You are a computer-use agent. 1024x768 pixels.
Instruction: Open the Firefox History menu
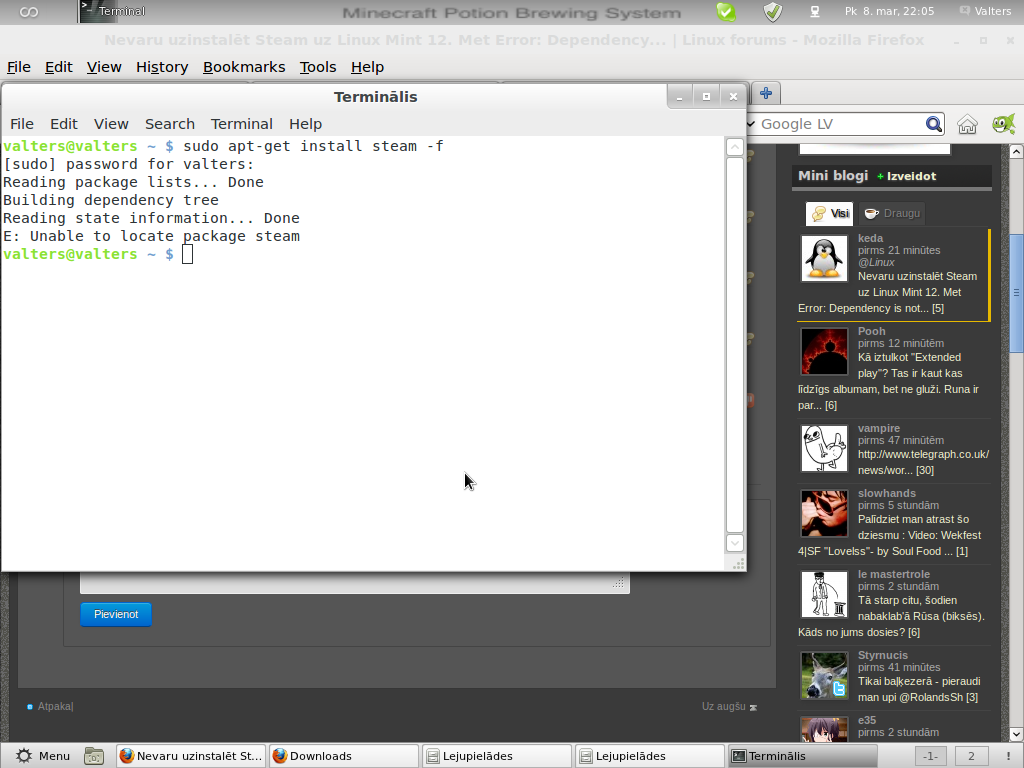pyautogui.click(x=162, y=67)
